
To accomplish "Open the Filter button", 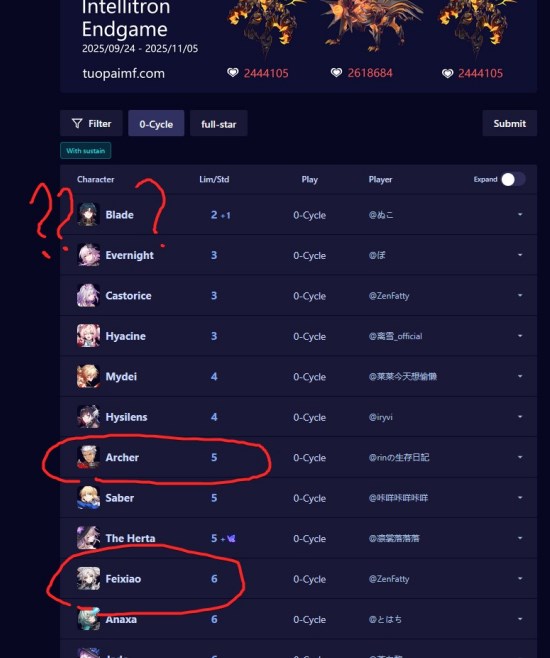I will pyautogui.click(x=91, y=123).
